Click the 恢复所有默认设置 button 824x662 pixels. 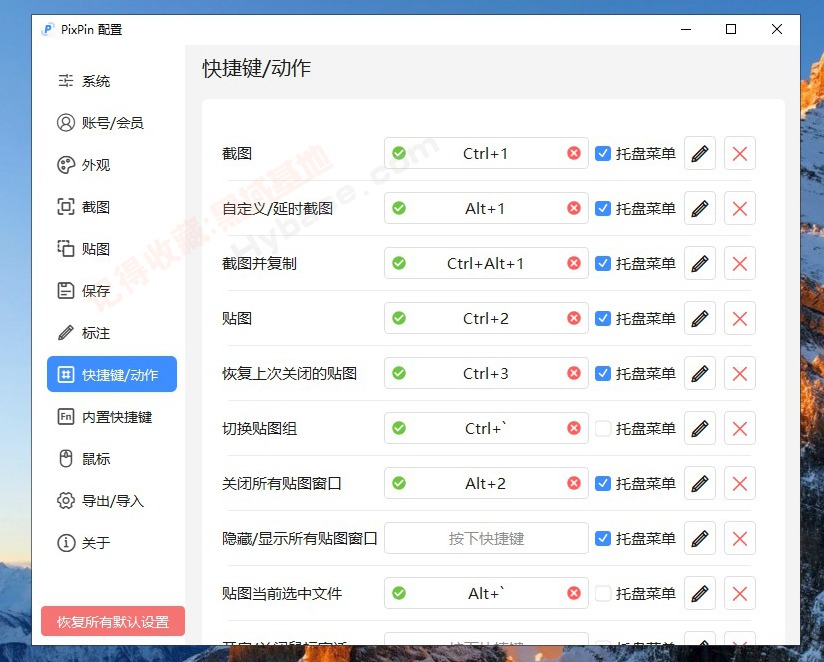tap(112, 620)
